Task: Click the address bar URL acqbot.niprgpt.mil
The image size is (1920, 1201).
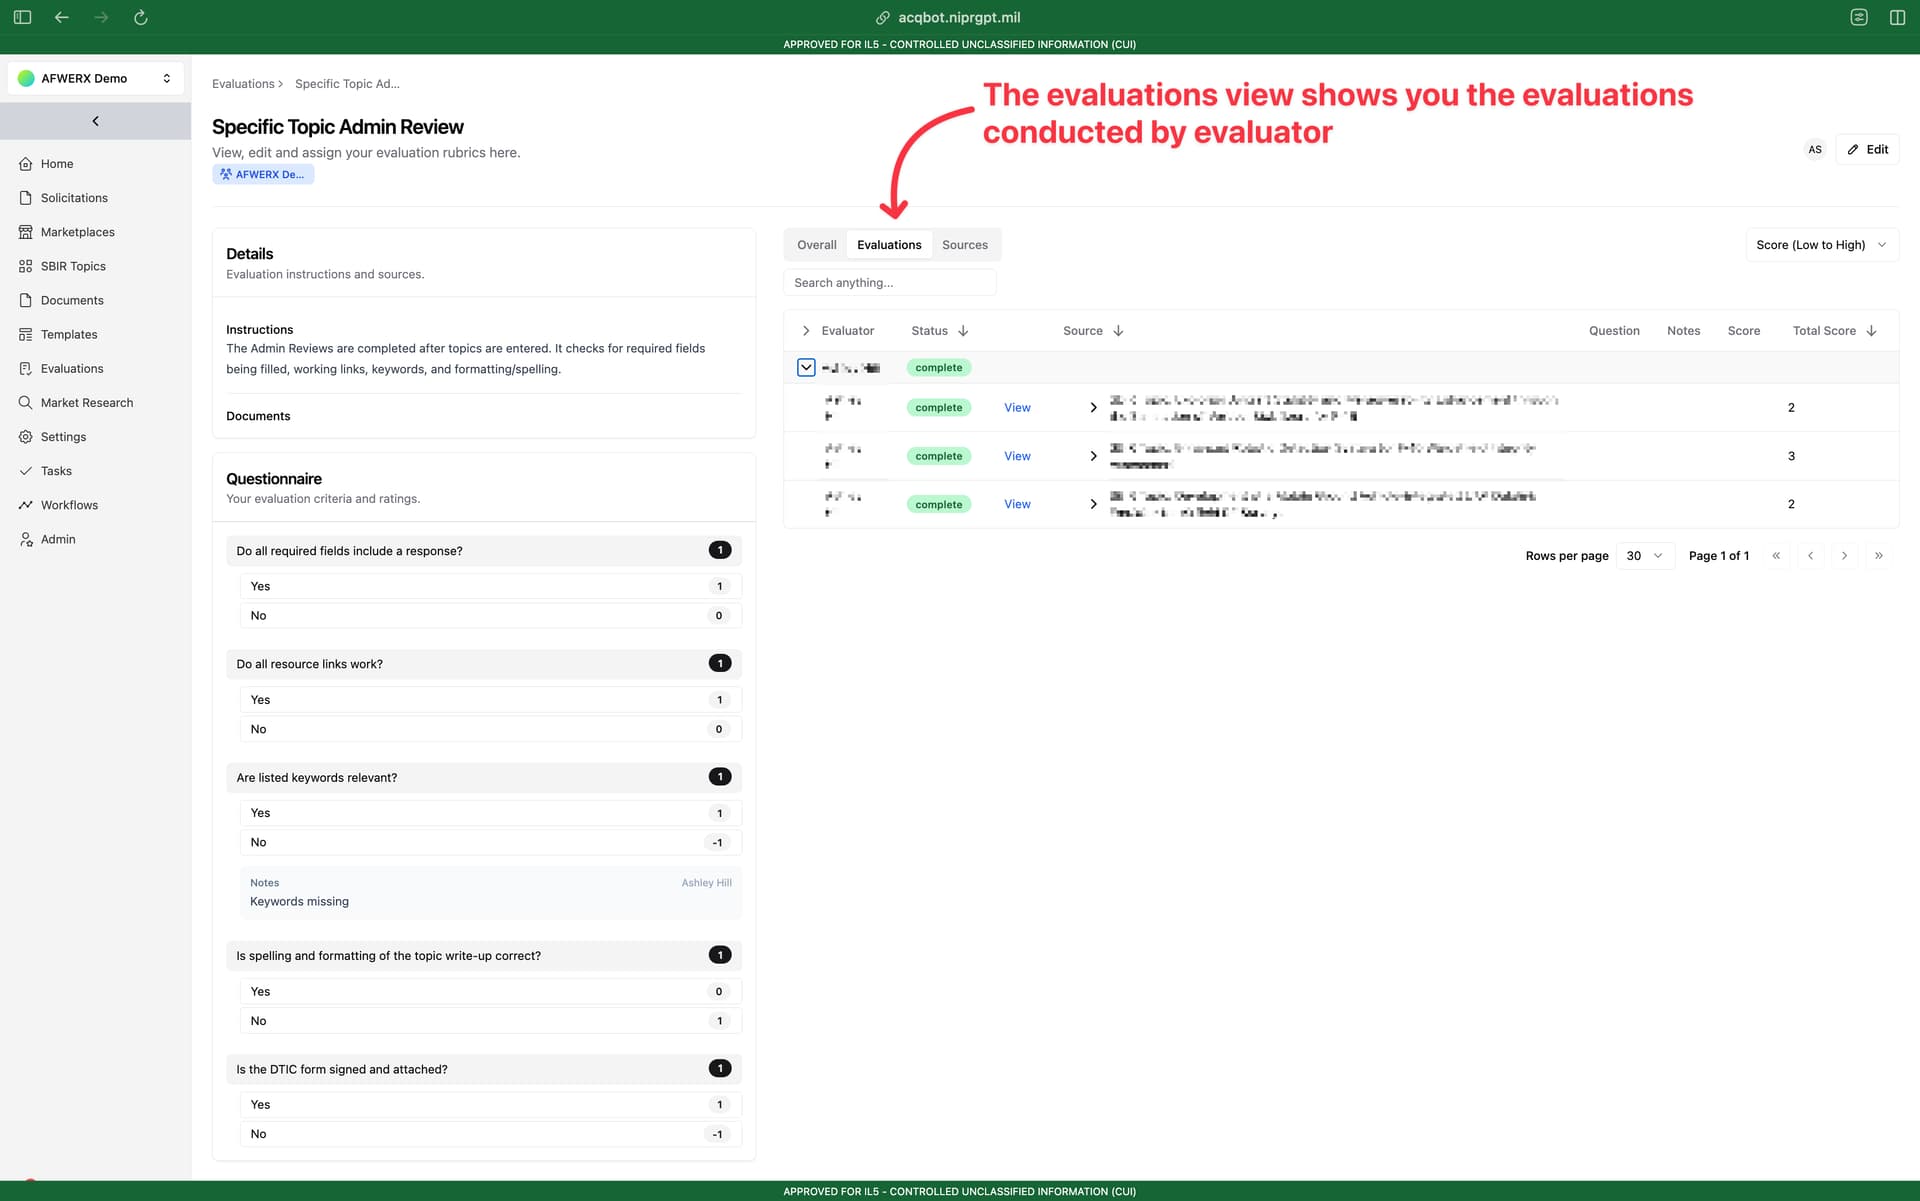Action: click(959, 17)
